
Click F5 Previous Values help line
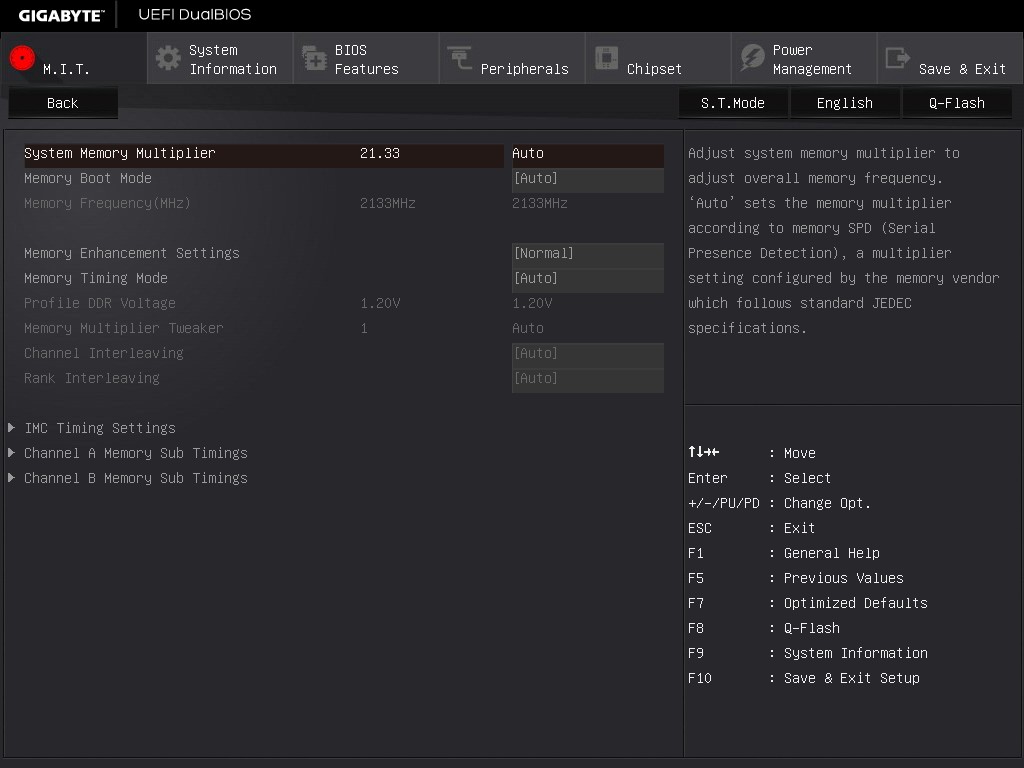(x=796, y=578)
